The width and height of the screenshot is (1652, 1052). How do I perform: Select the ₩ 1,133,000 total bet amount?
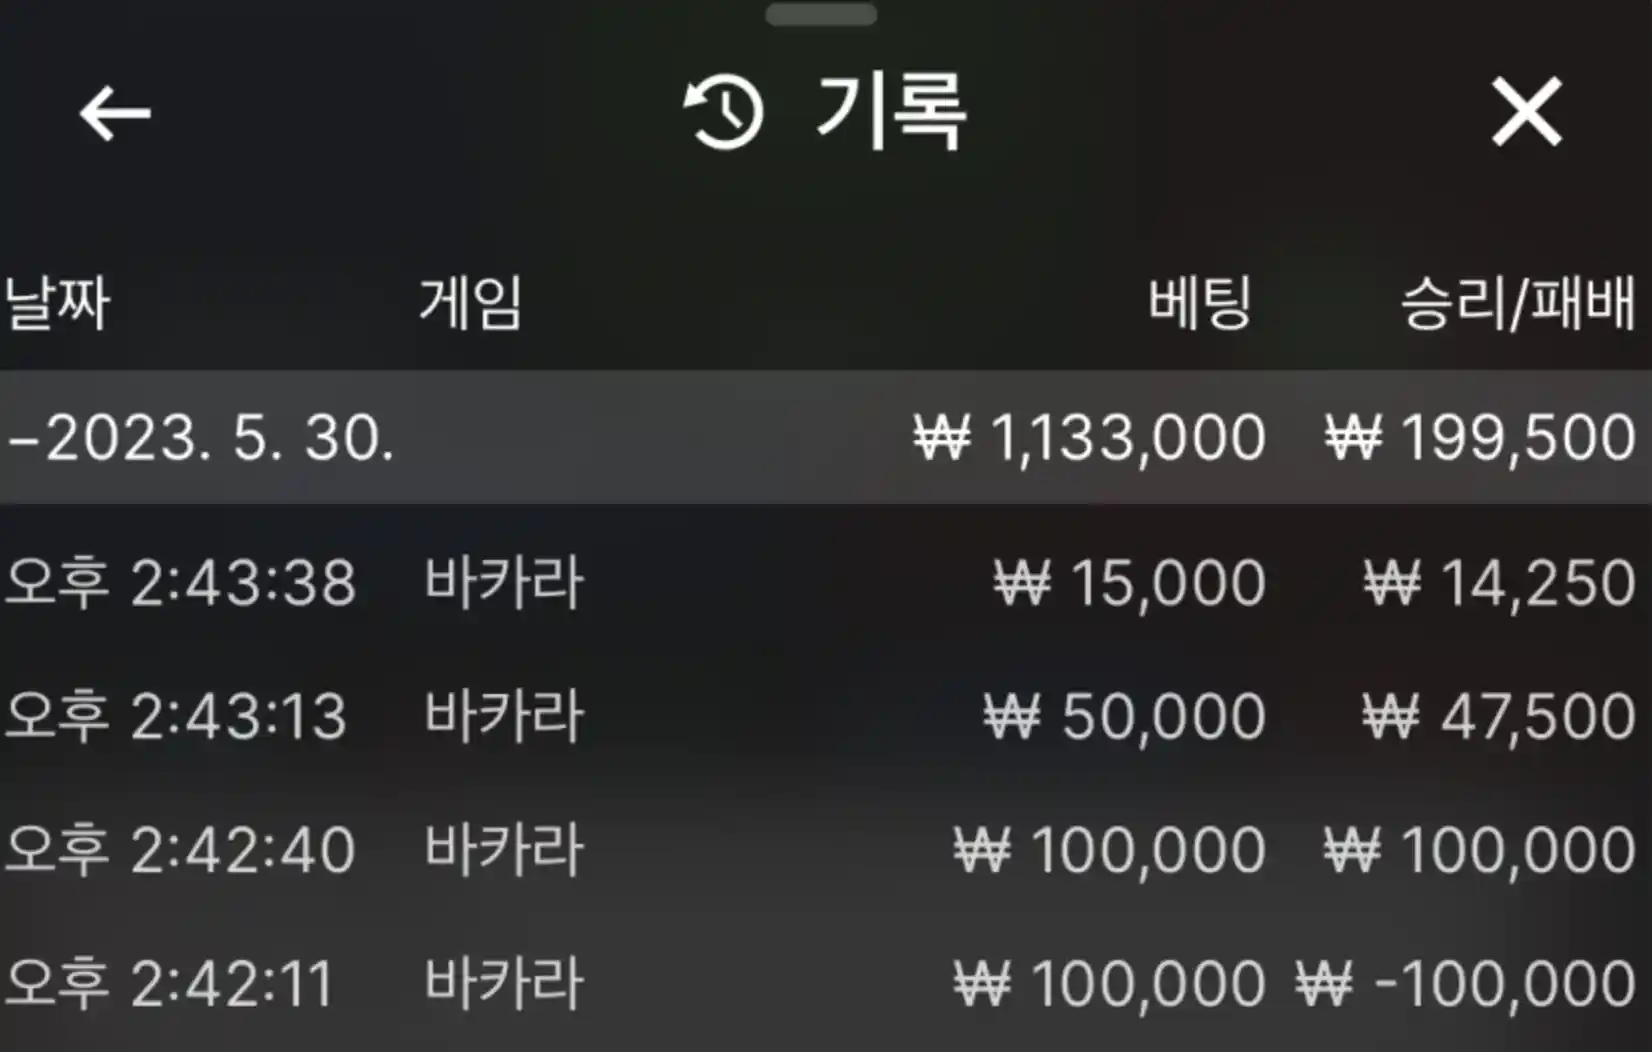coord(1090,438)
